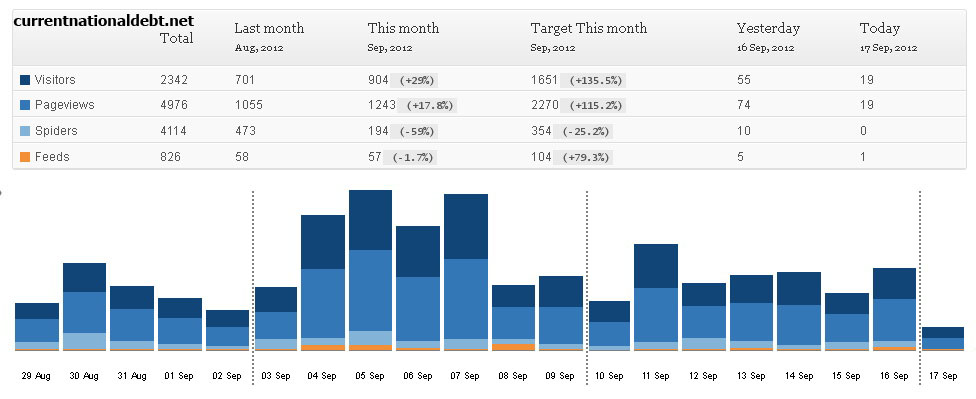Click the Feeds row label
Image resolution: width=976 pixels, height=399 pixels.
52,157
